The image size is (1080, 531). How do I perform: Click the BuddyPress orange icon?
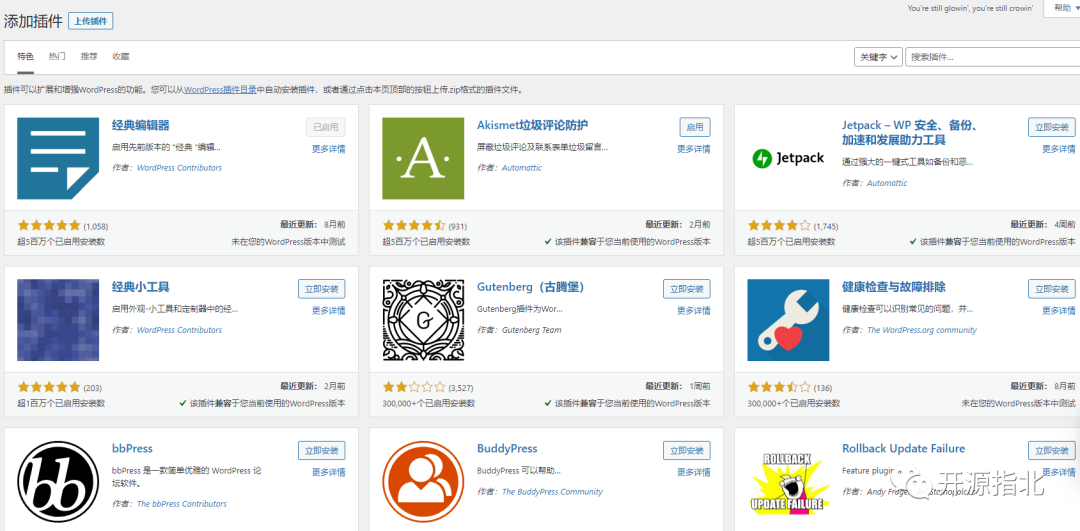423,482
